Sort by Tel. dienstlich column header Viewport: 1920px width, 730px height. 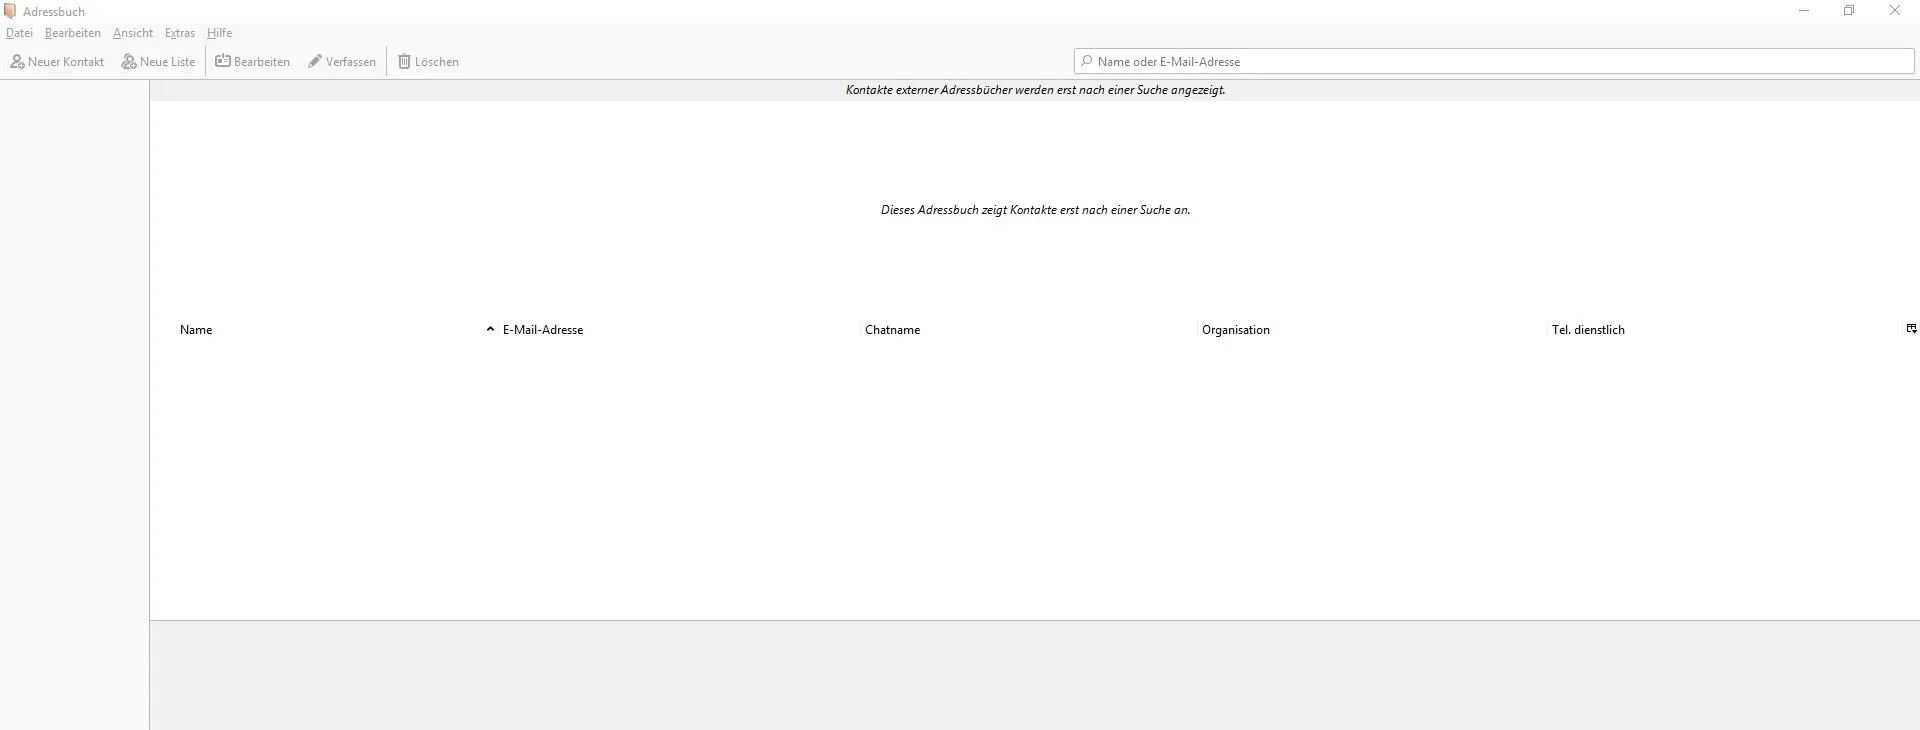pyautogui.click(x=1588, y=330)
